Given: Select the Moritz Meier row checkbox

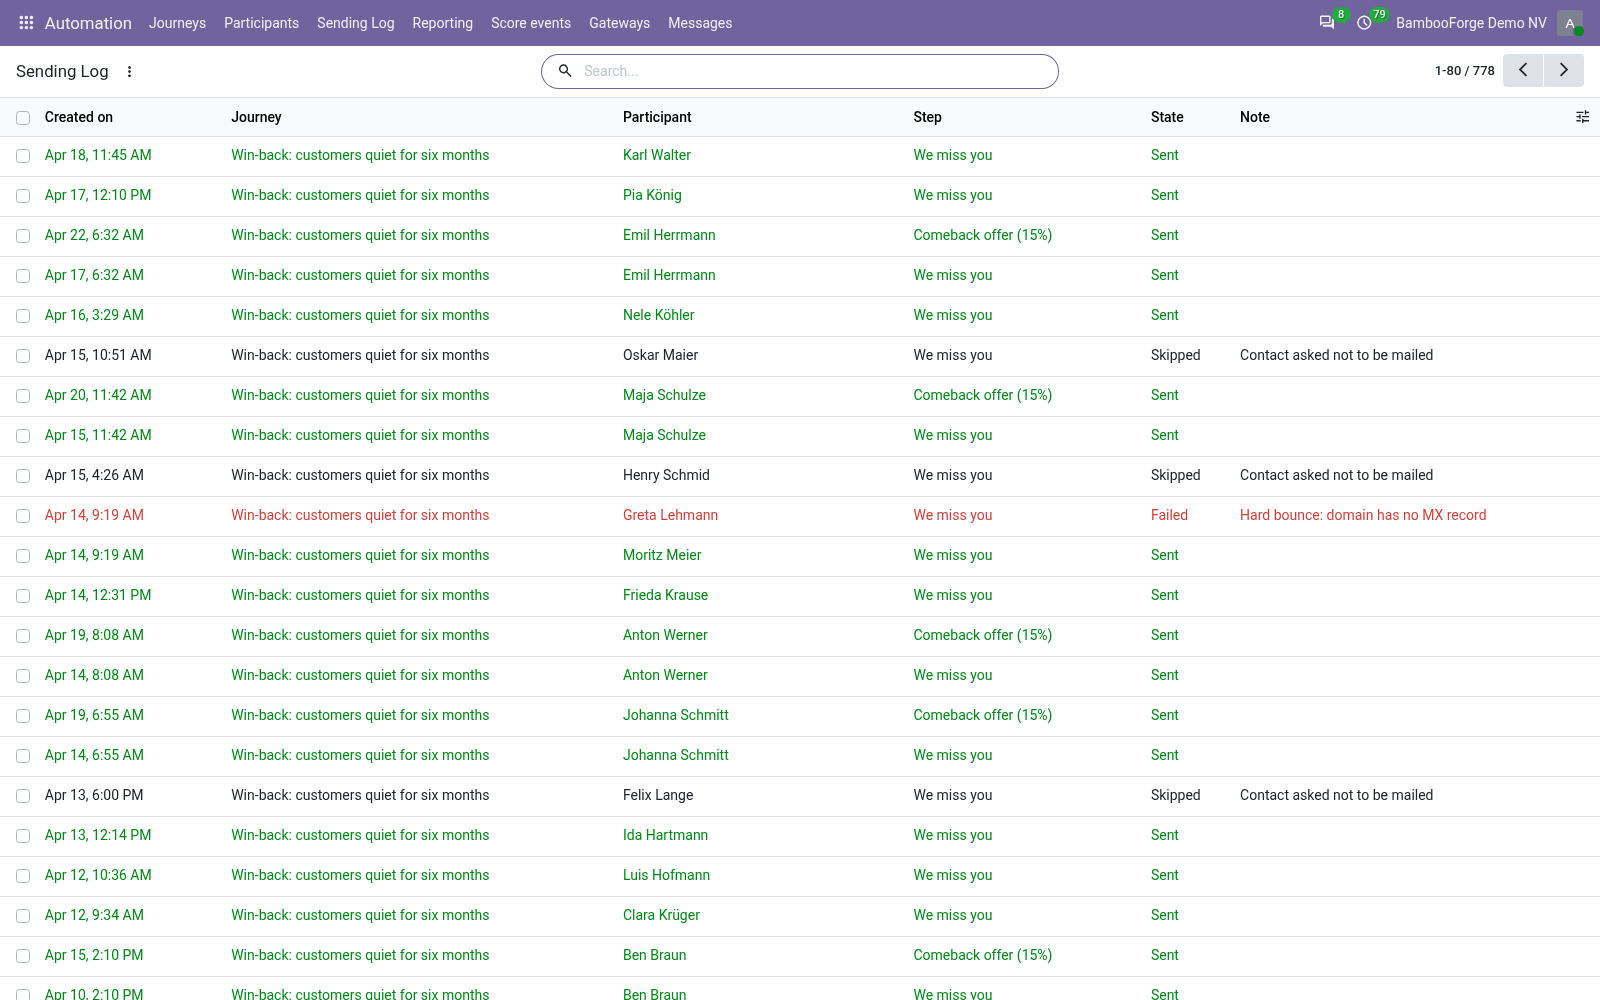Looking at the screenshot, I should (x=23, y=556).
